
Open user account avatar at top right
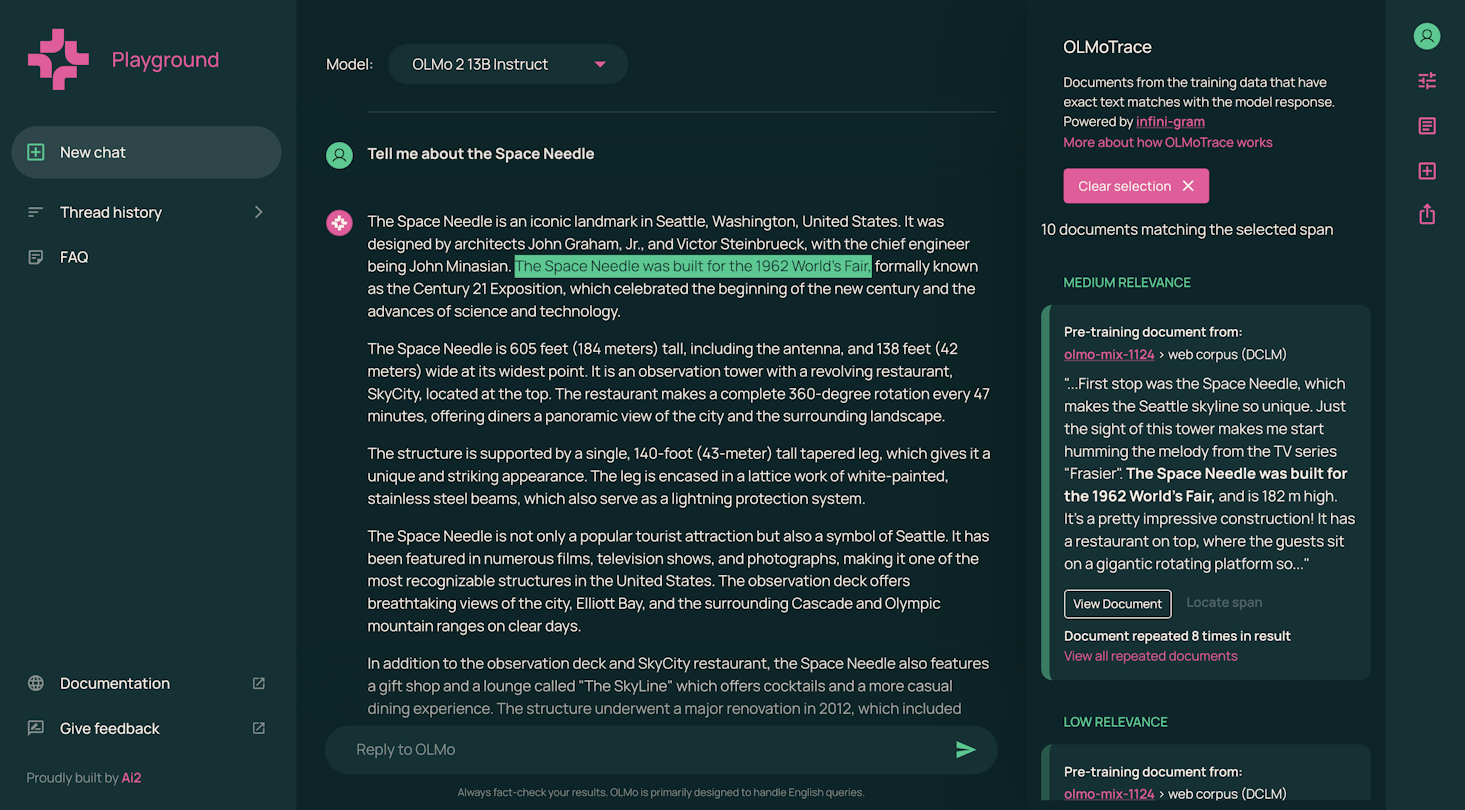(1427, 36)
